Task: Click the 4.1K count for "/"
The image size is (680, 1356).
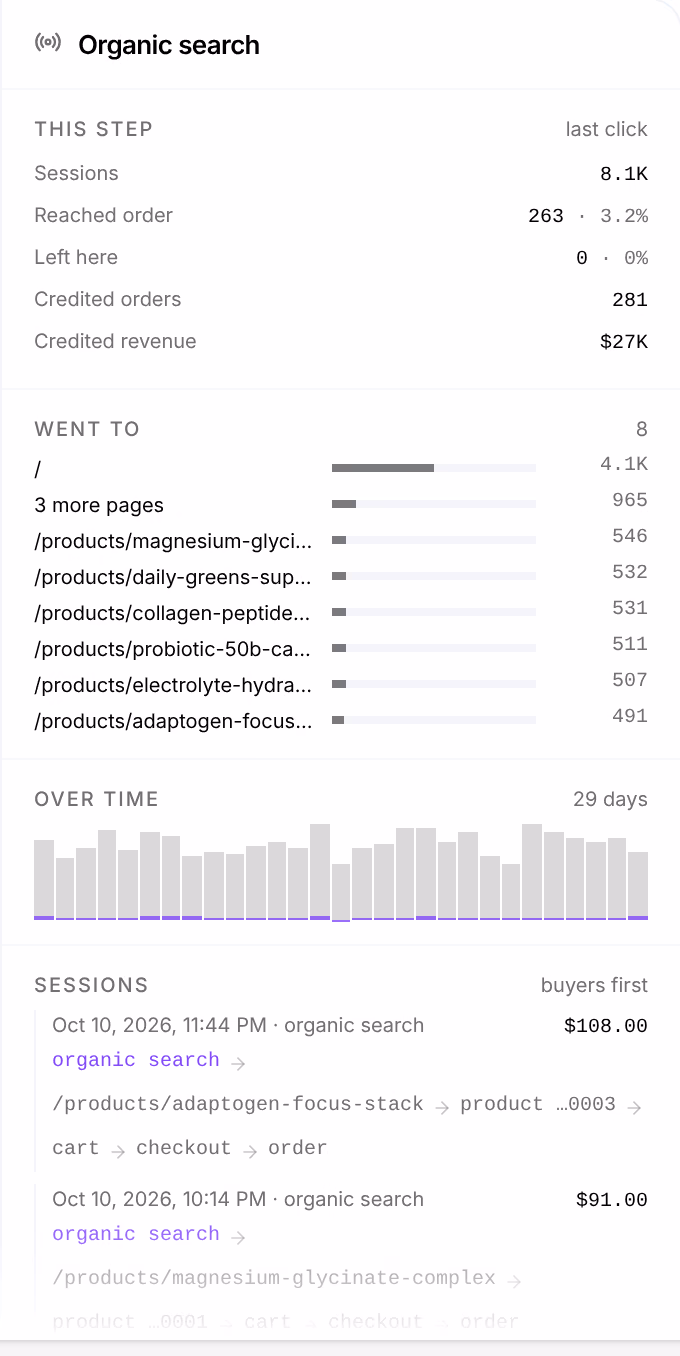Action: coord(624,464)
